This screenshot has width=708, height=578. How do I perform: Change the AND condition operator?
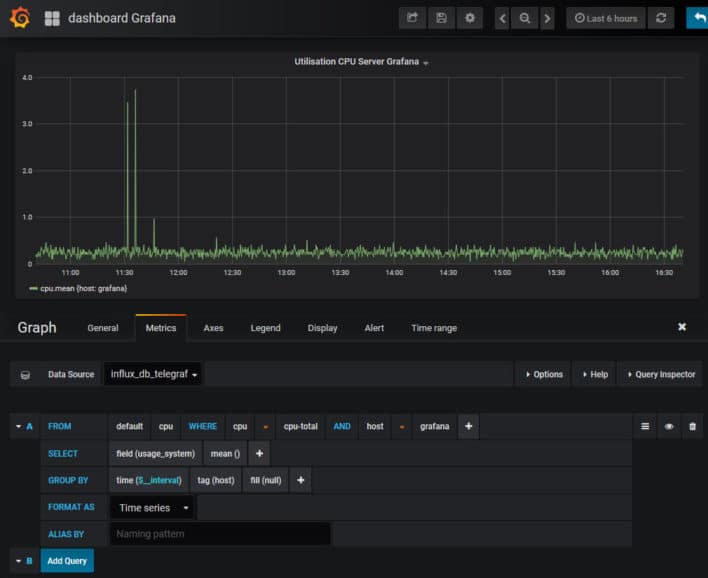(x=342, y=427)
